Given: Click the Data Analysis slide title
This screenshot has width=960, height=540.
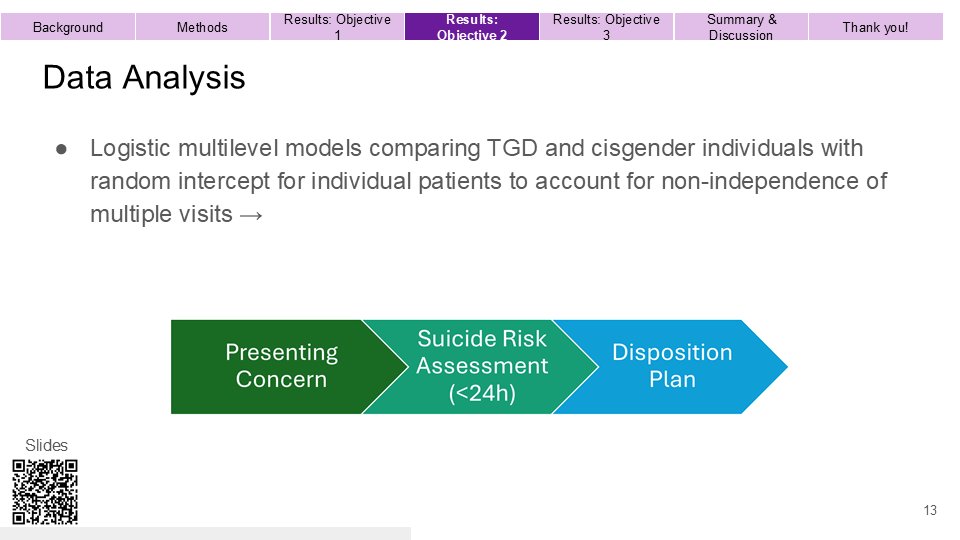Looking at the screenshot, I should [x=144, y=78].
